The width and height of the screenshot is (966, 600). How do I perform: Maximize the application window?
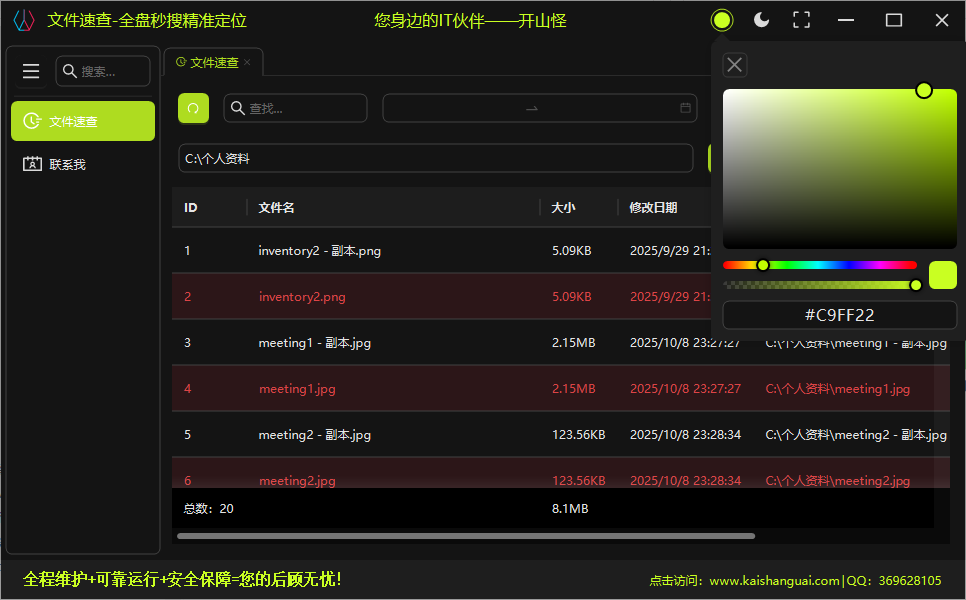pyautogui.click(x=893, y=20)
